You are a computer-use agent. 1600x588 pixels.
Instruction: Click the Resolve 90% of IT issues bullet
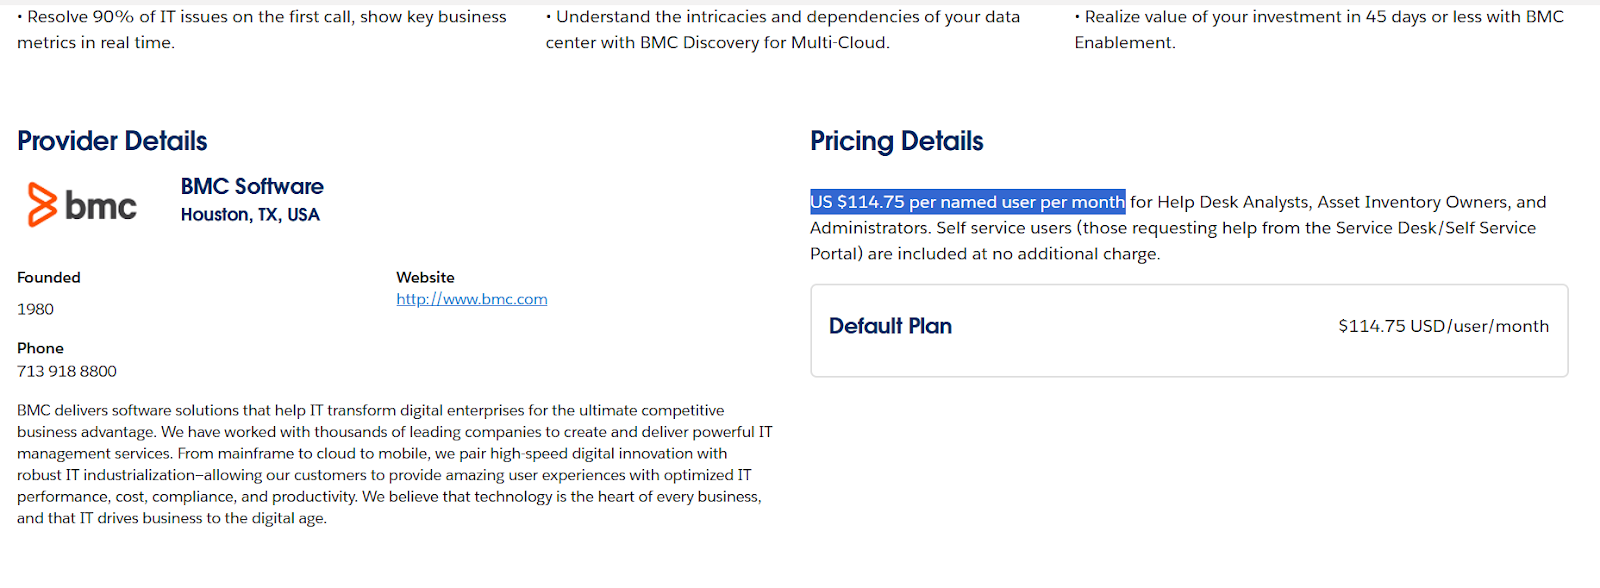262,29
